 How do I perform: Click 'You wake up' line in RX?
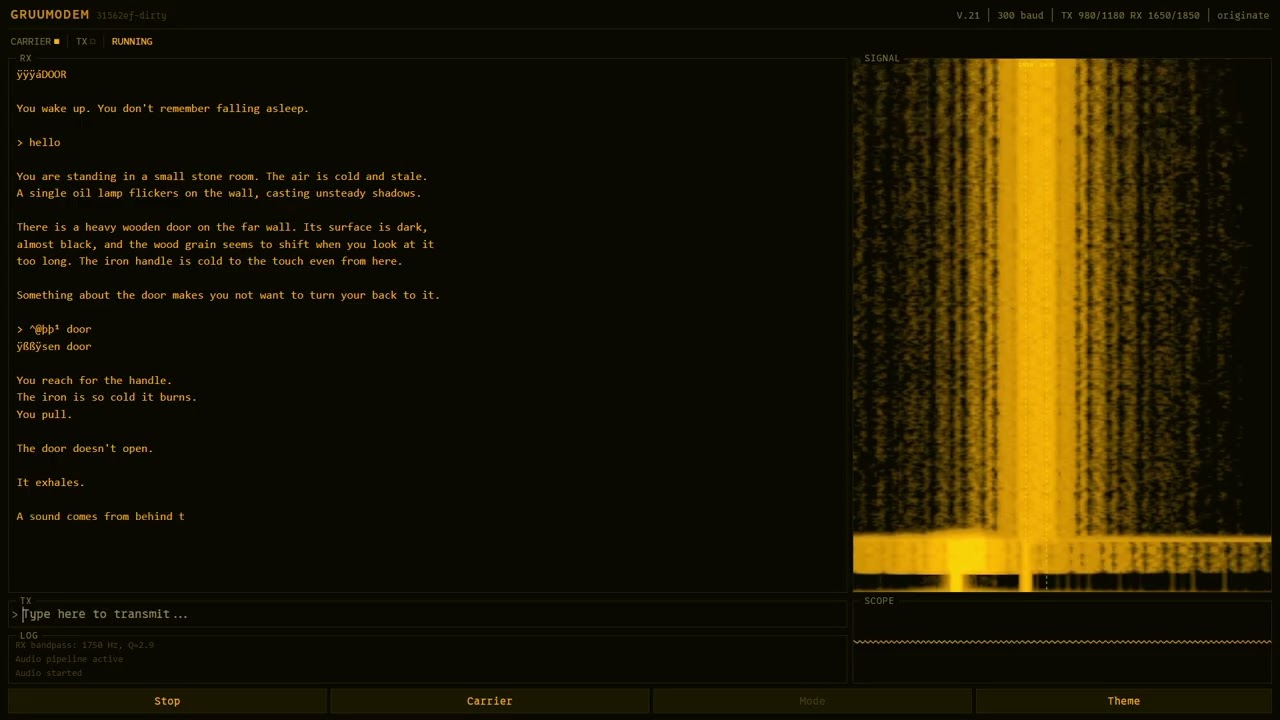click(x=162, y=108)
